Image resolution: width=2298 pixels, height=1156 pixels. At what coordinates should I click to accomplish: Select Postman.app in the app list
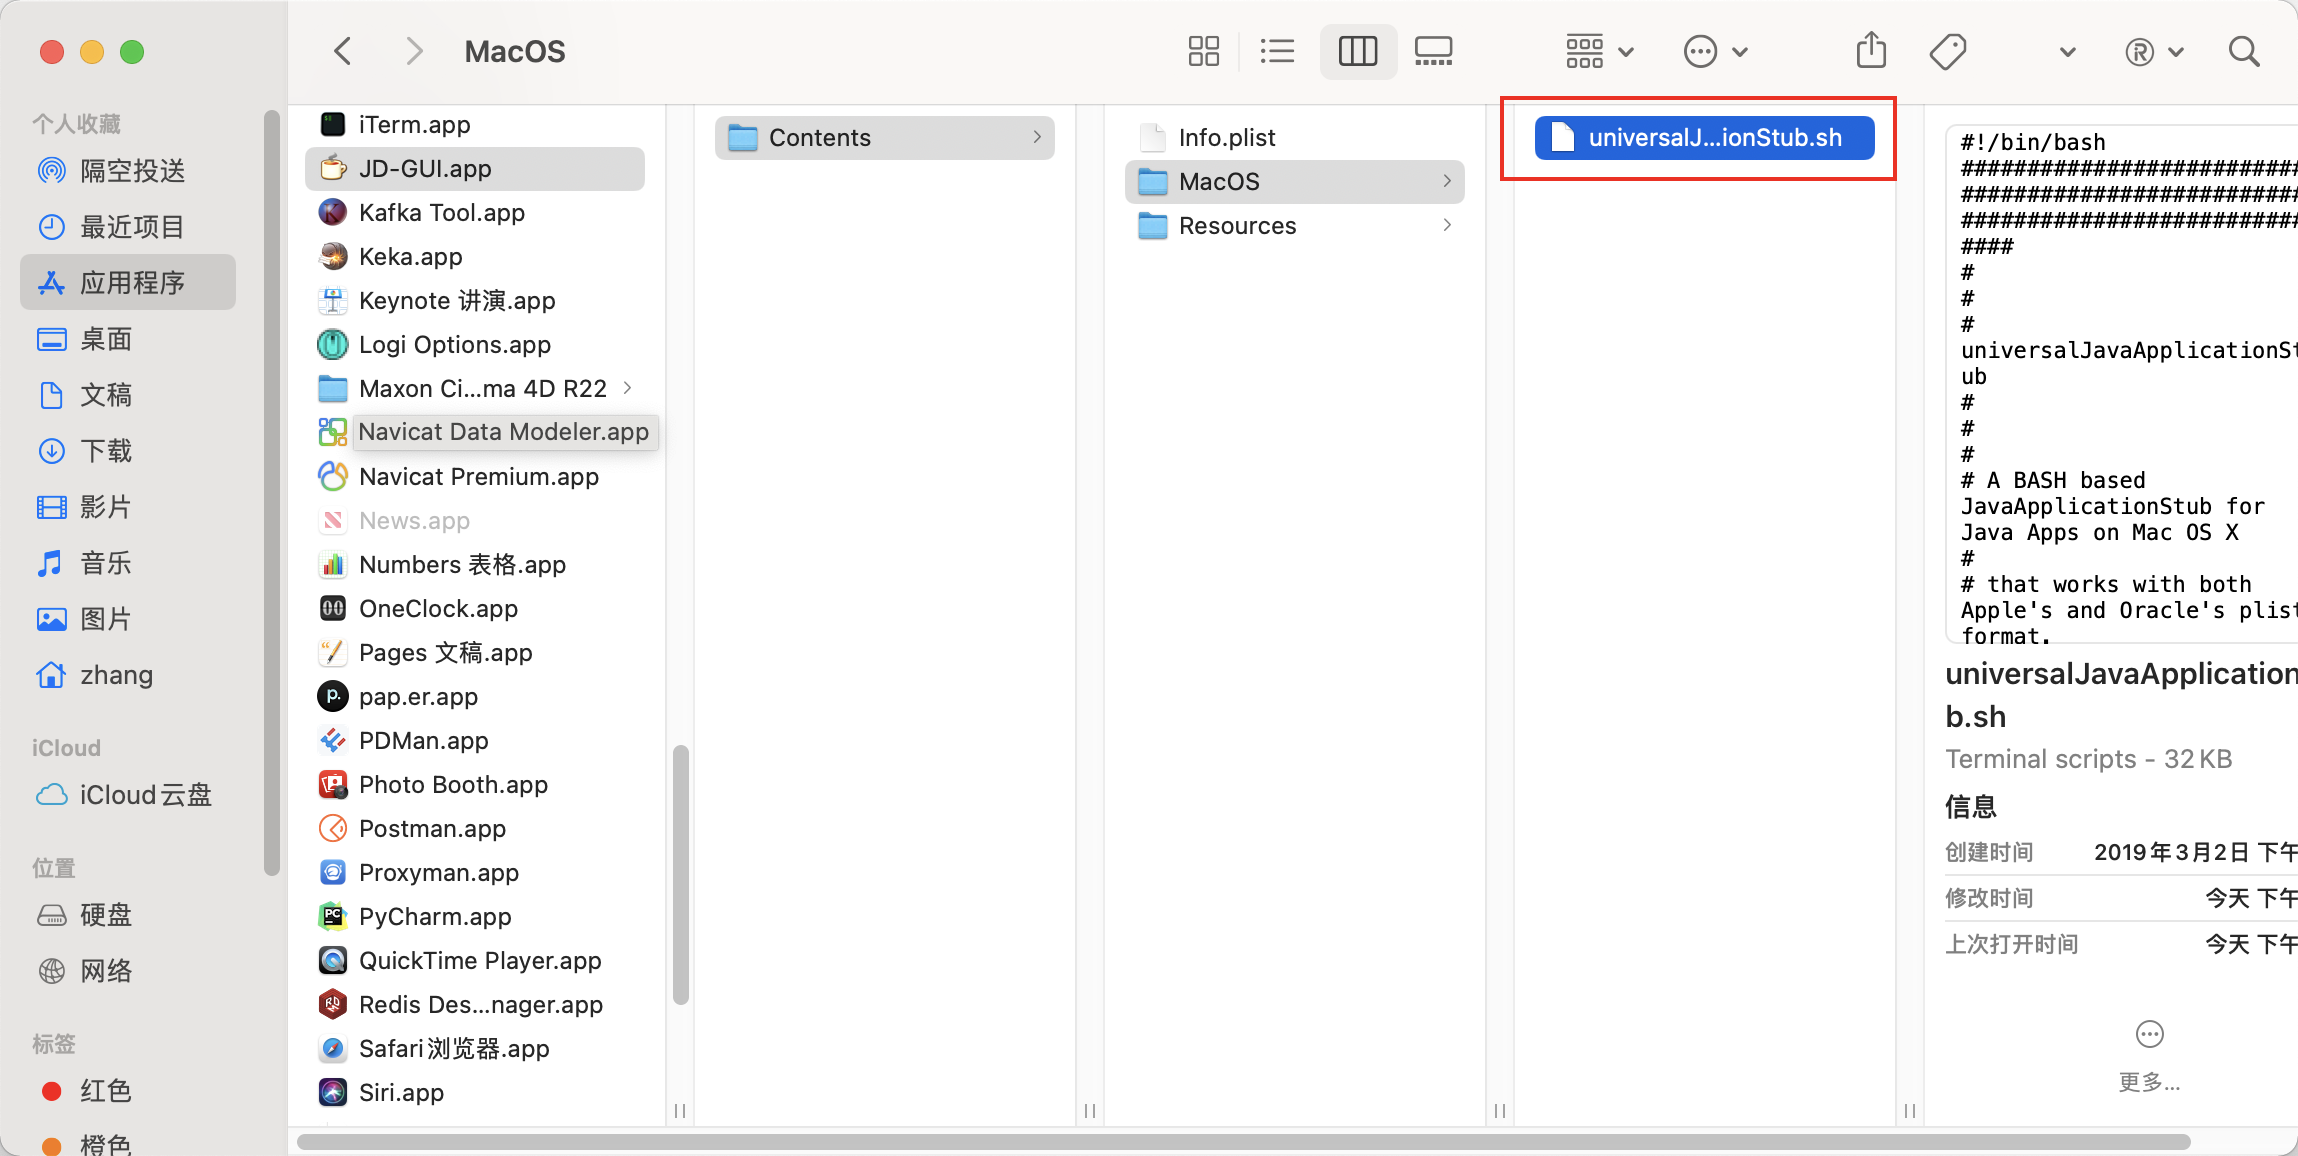[x=432, y=828]
